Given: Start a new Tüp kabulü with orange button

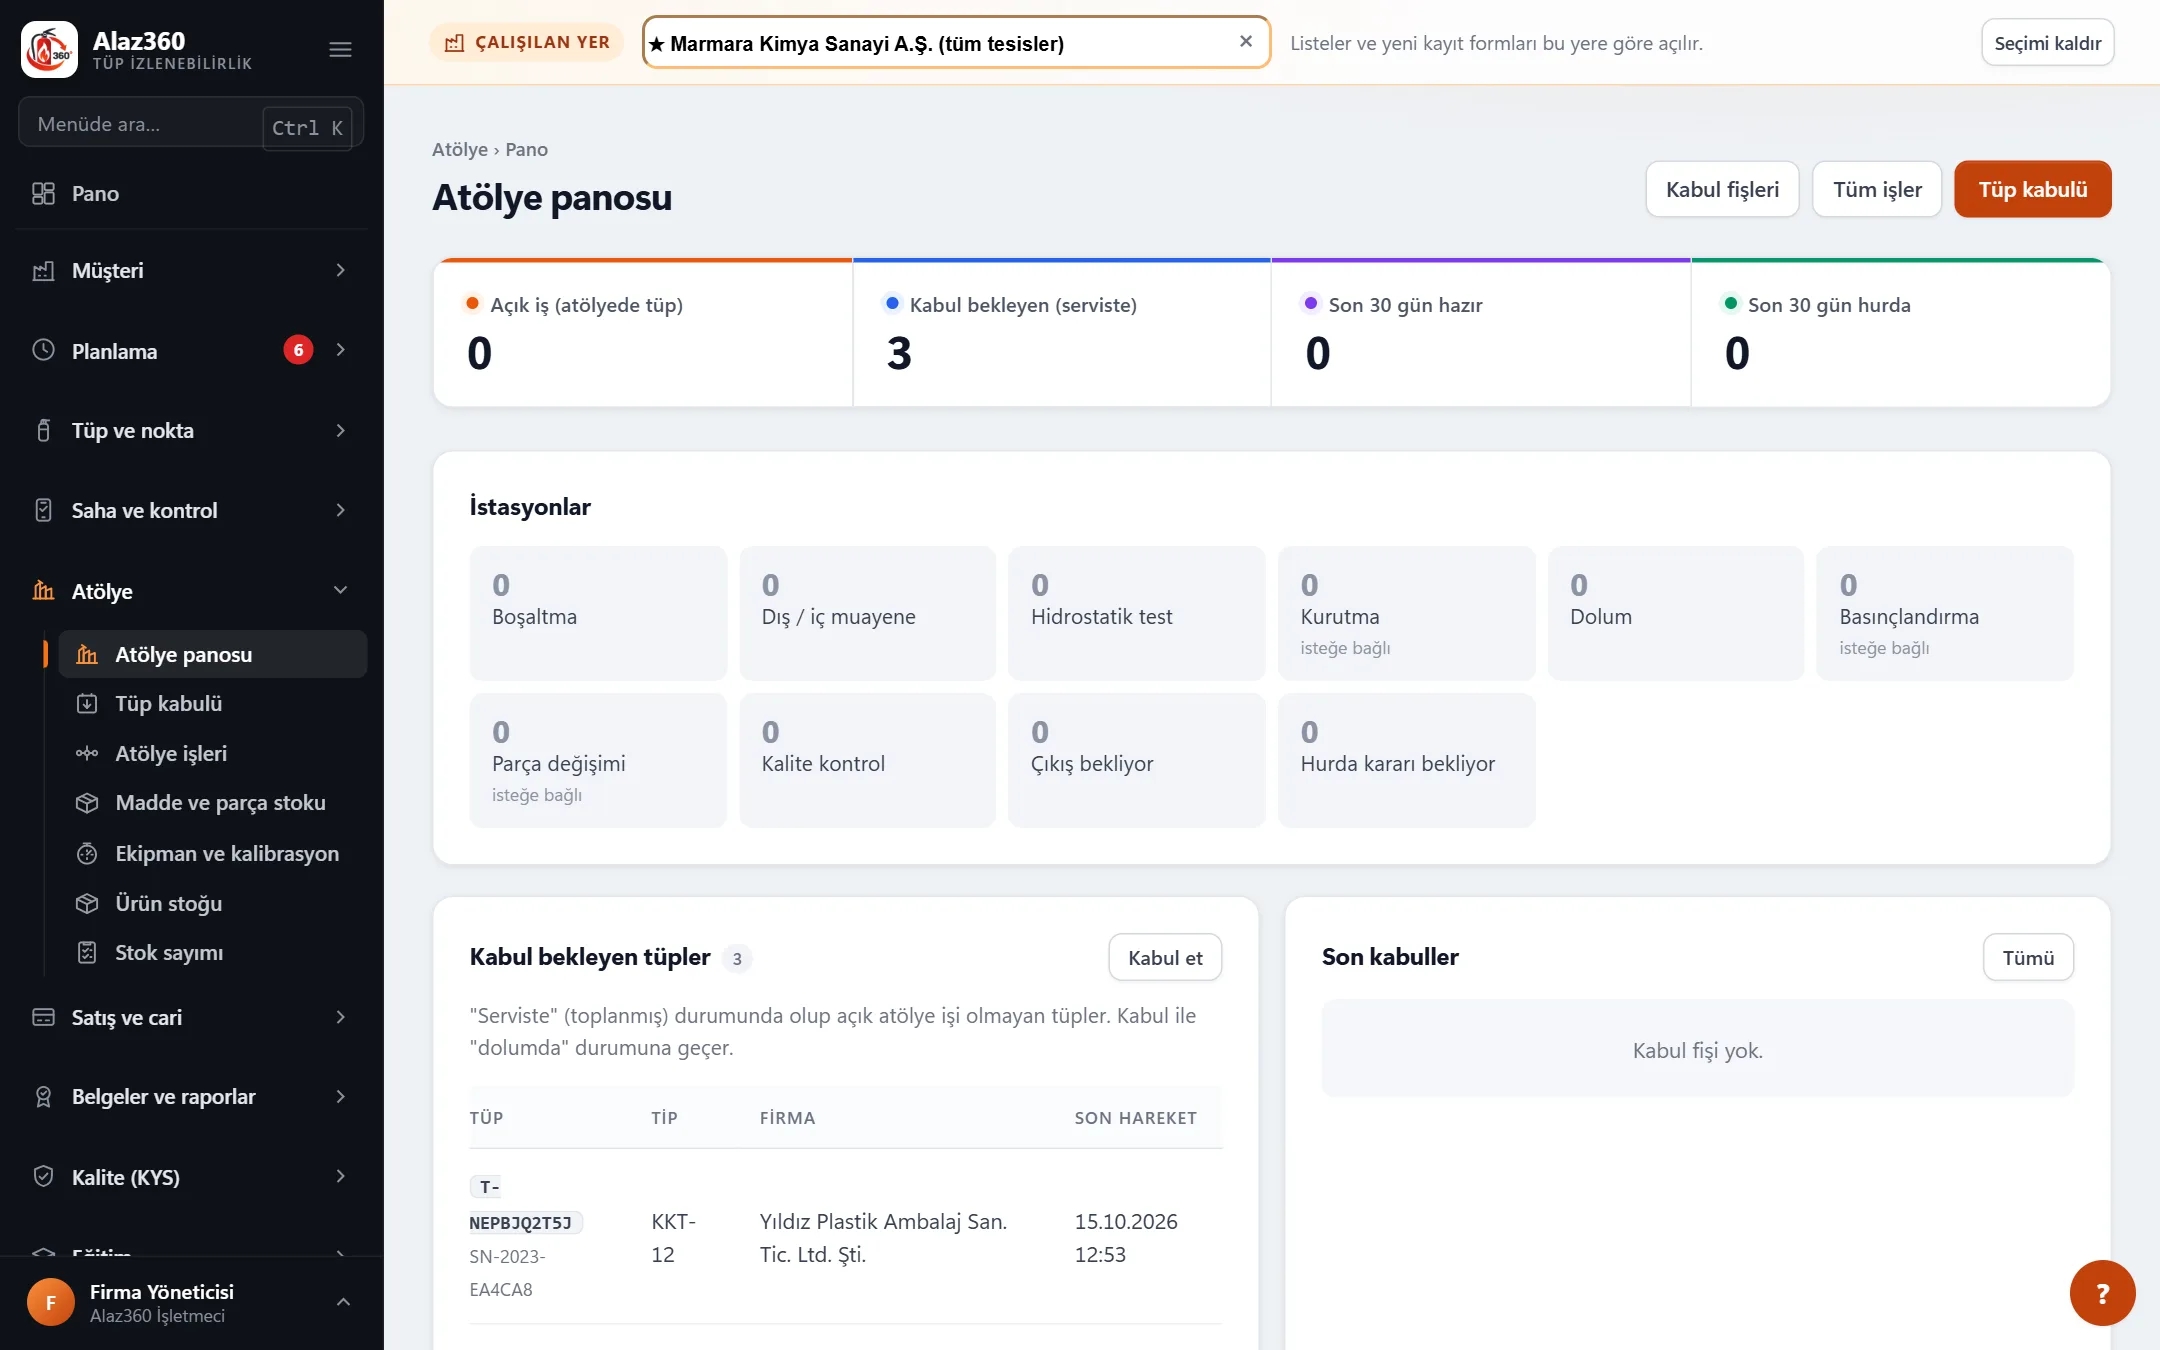Looking at the screenshot, I should 2033,189.
